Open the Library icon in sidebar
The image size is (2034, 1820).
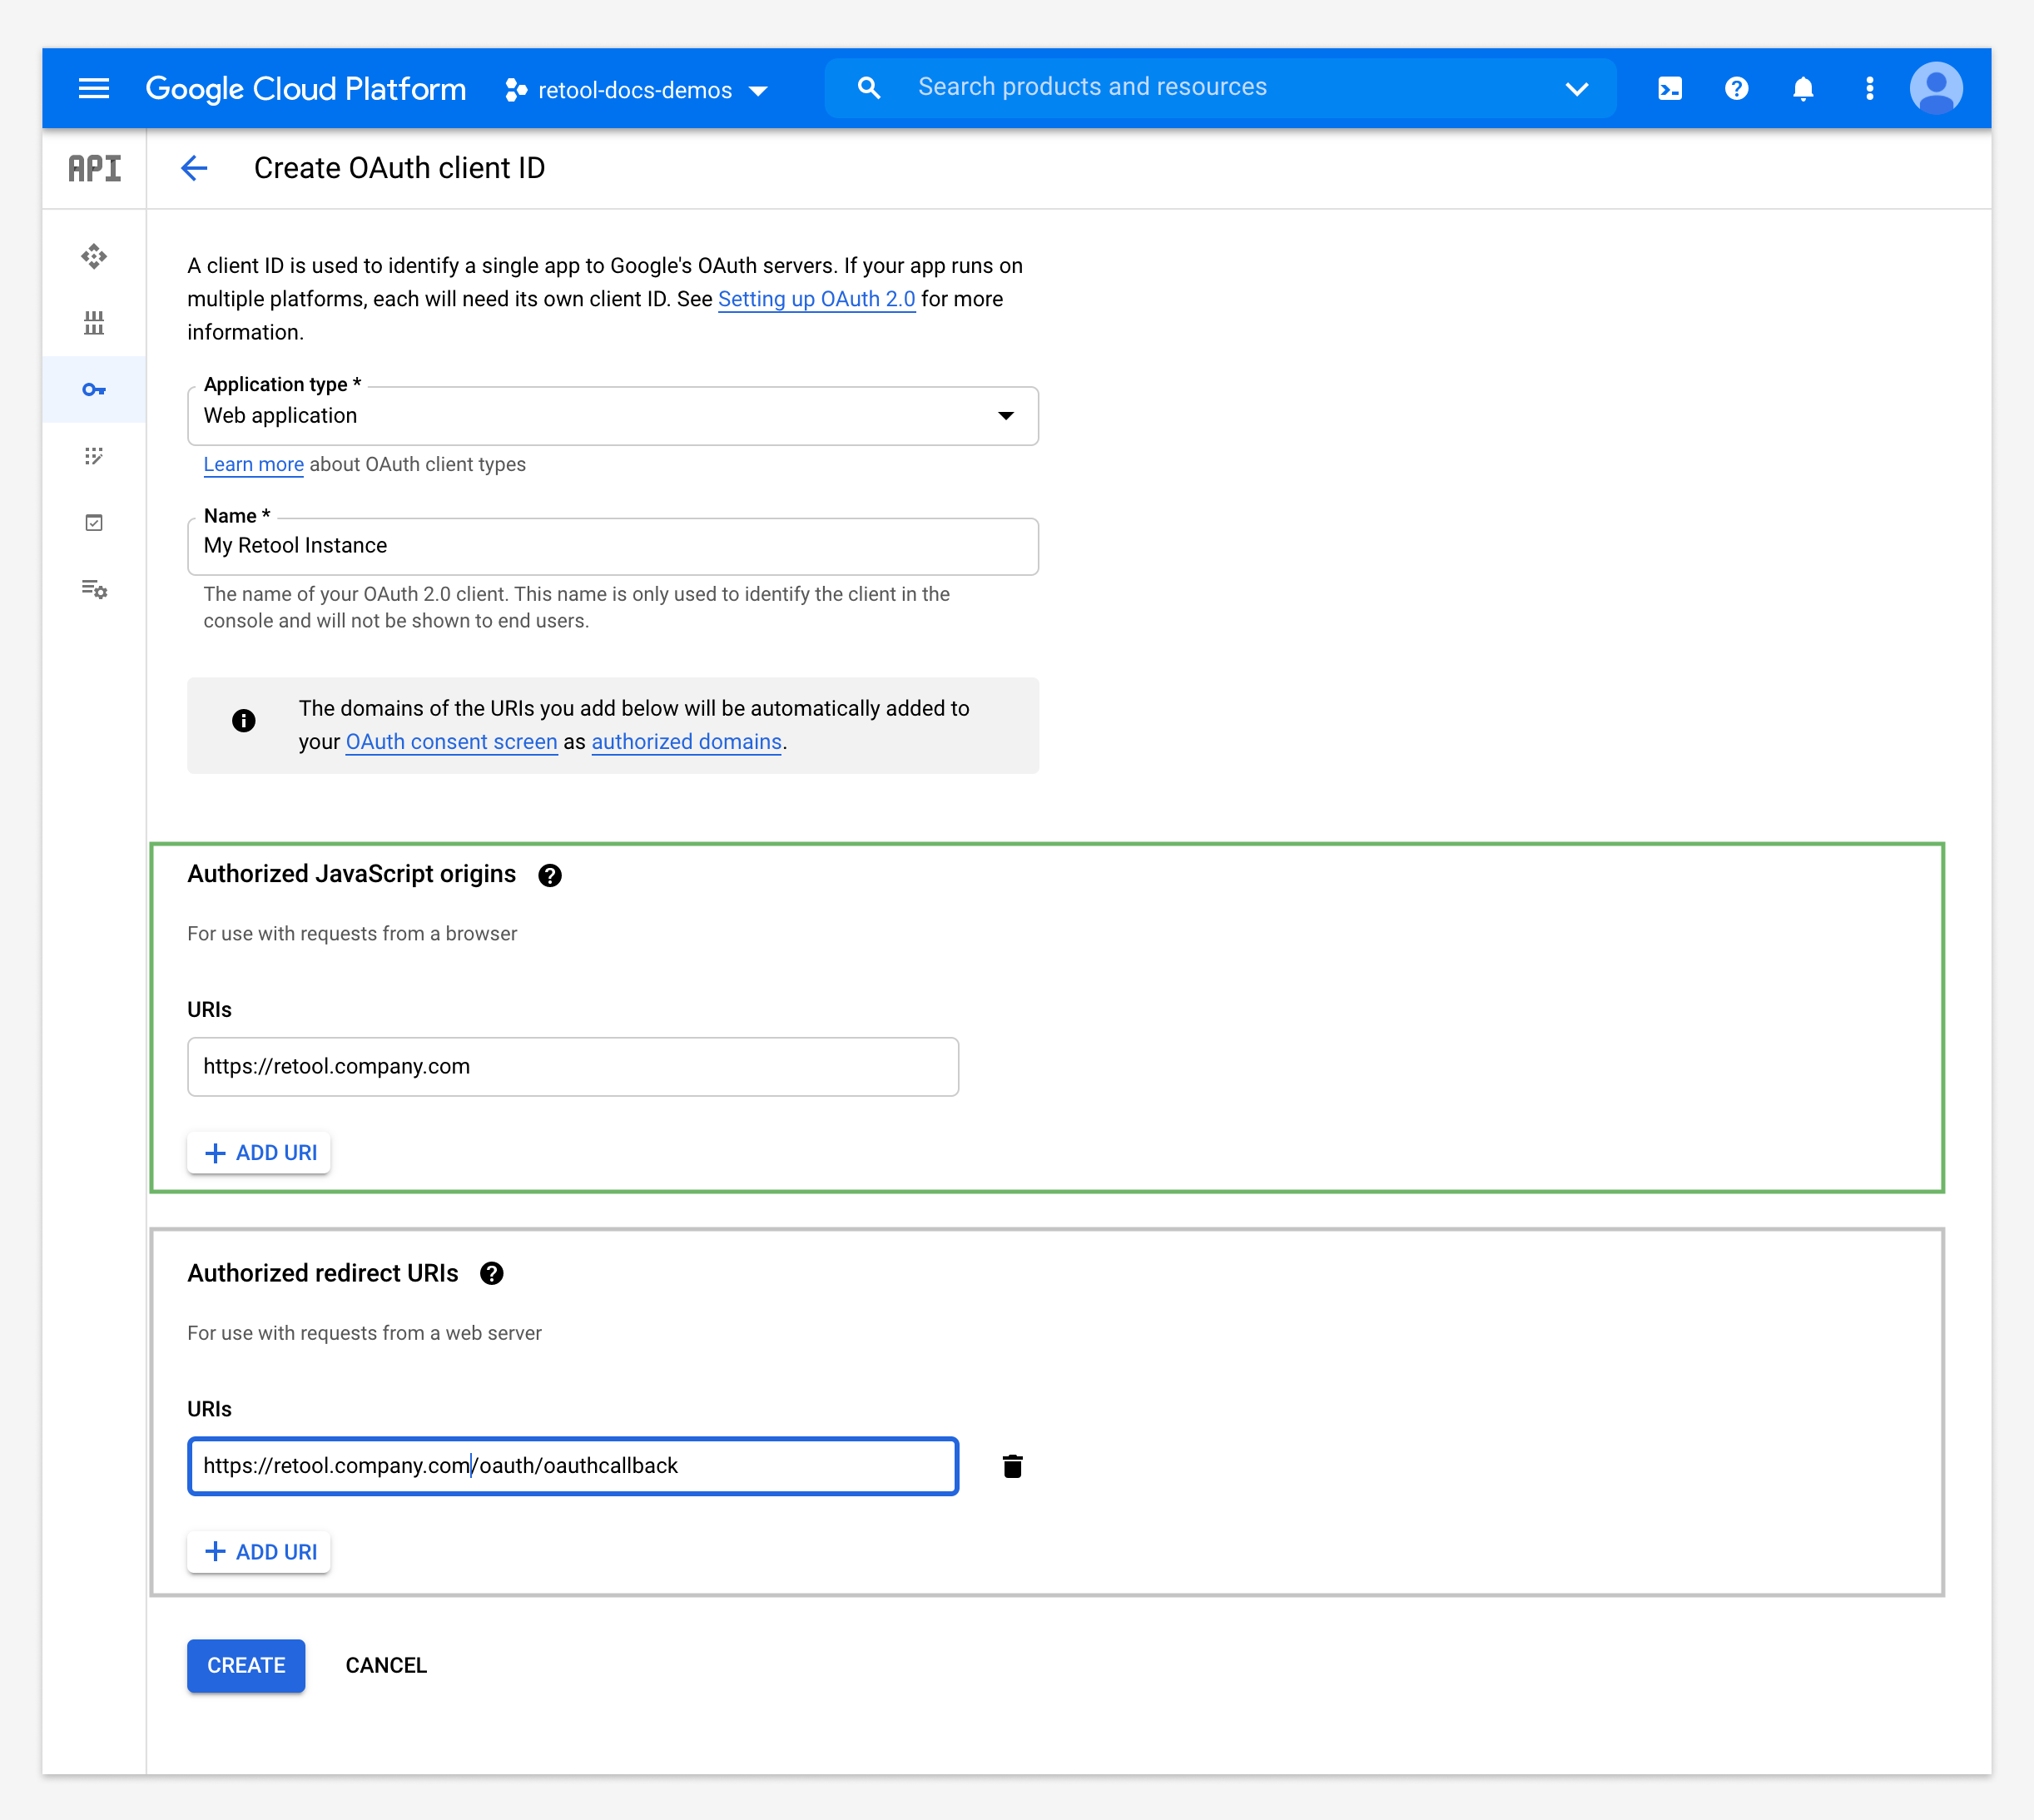(94, 323)
